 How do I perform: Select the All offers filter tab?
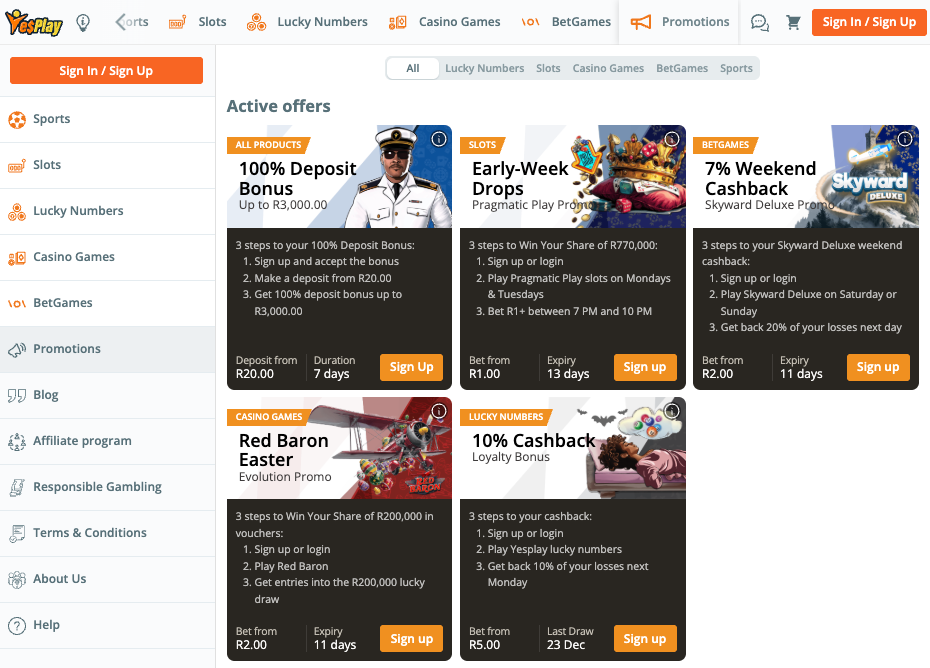tap(413, 68)
